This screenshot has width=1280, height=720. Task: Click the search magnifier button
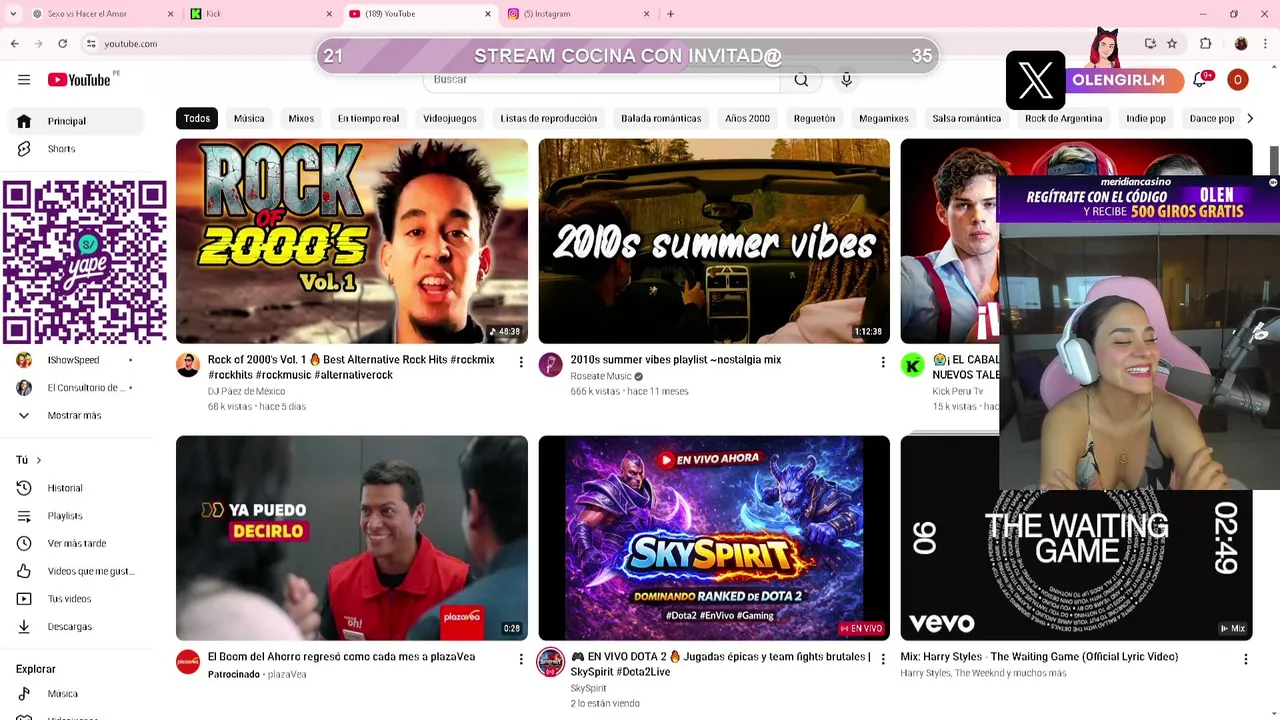pyautogui.click(x=801, y=80)
